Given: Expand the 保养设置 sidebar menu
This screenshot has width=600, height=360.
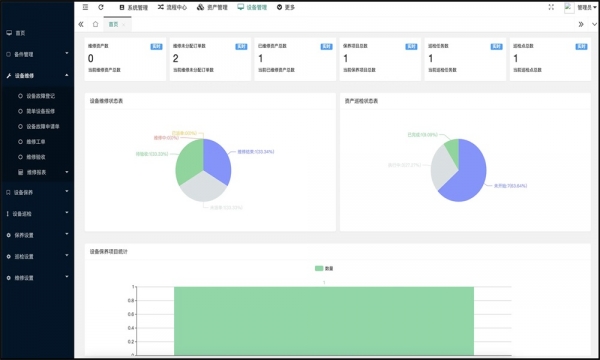Looking at the screenshot, I should (37, 235).
